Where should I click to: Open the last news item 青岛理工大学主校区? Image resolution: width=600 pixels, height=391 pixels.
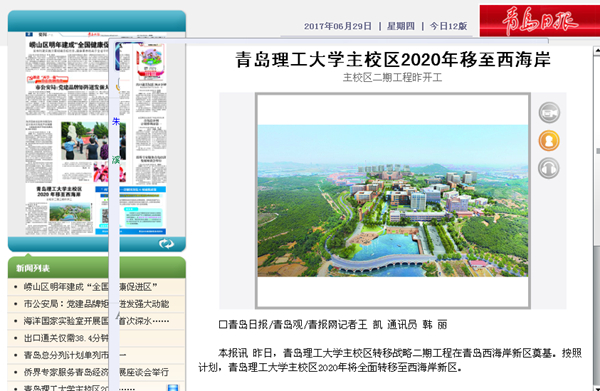(79, 387)
